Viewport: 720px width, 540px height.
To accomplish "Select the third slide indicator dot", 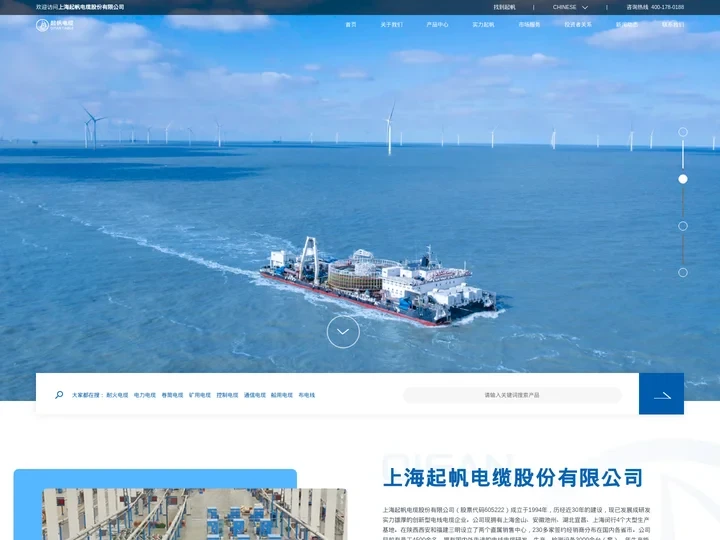I will click(x=683, y=226).
